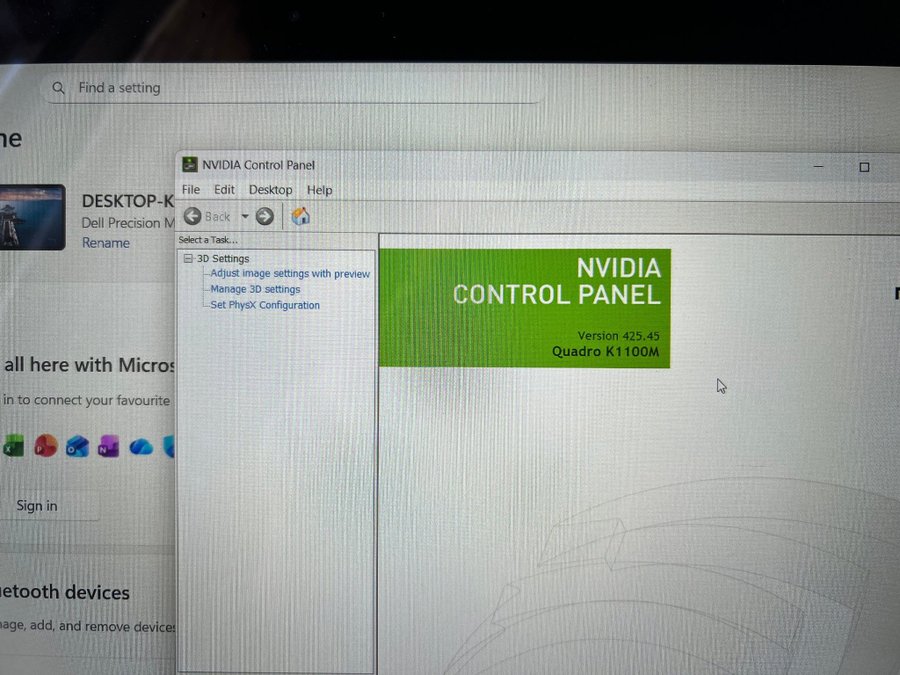Open the File menu
Image resolution: width=900 pixels, height=675 pixels.
[x=190, y=190]
